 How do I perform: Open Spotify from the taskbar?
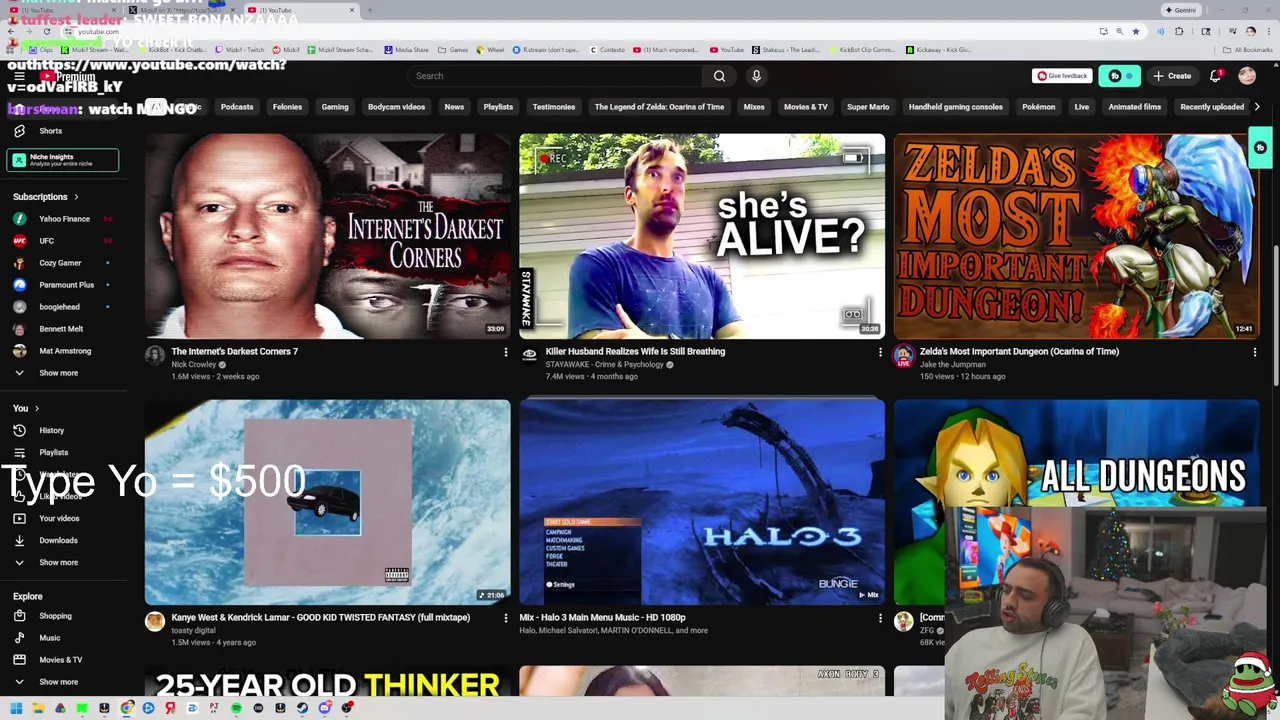point(236,708)
